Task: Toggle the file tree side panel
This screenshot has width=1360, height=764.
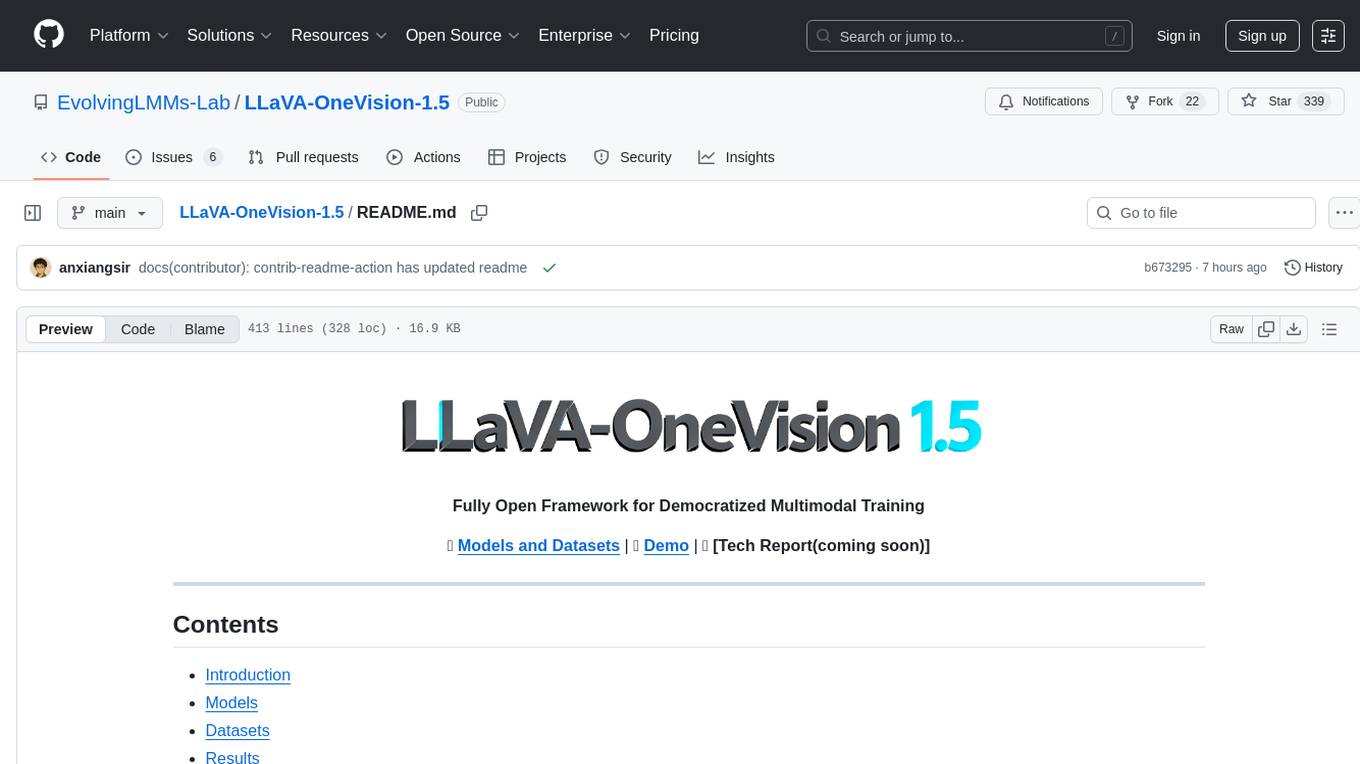Action: click(x=33, y=213)
